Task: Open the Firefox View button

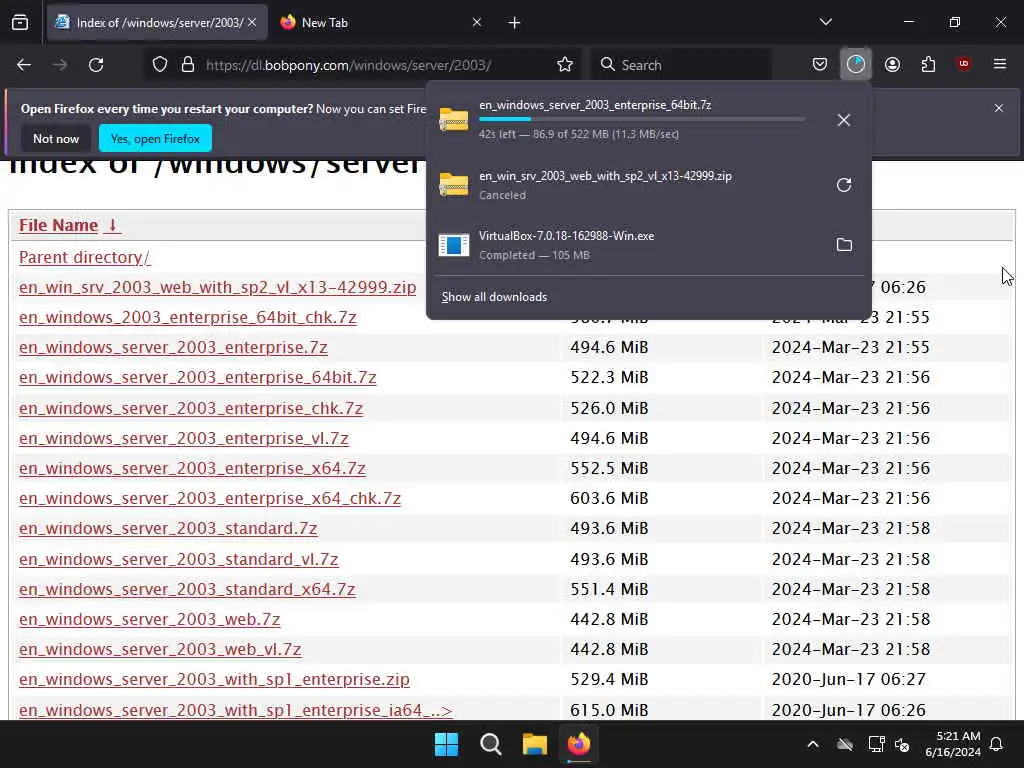Action: pos(20,23)
